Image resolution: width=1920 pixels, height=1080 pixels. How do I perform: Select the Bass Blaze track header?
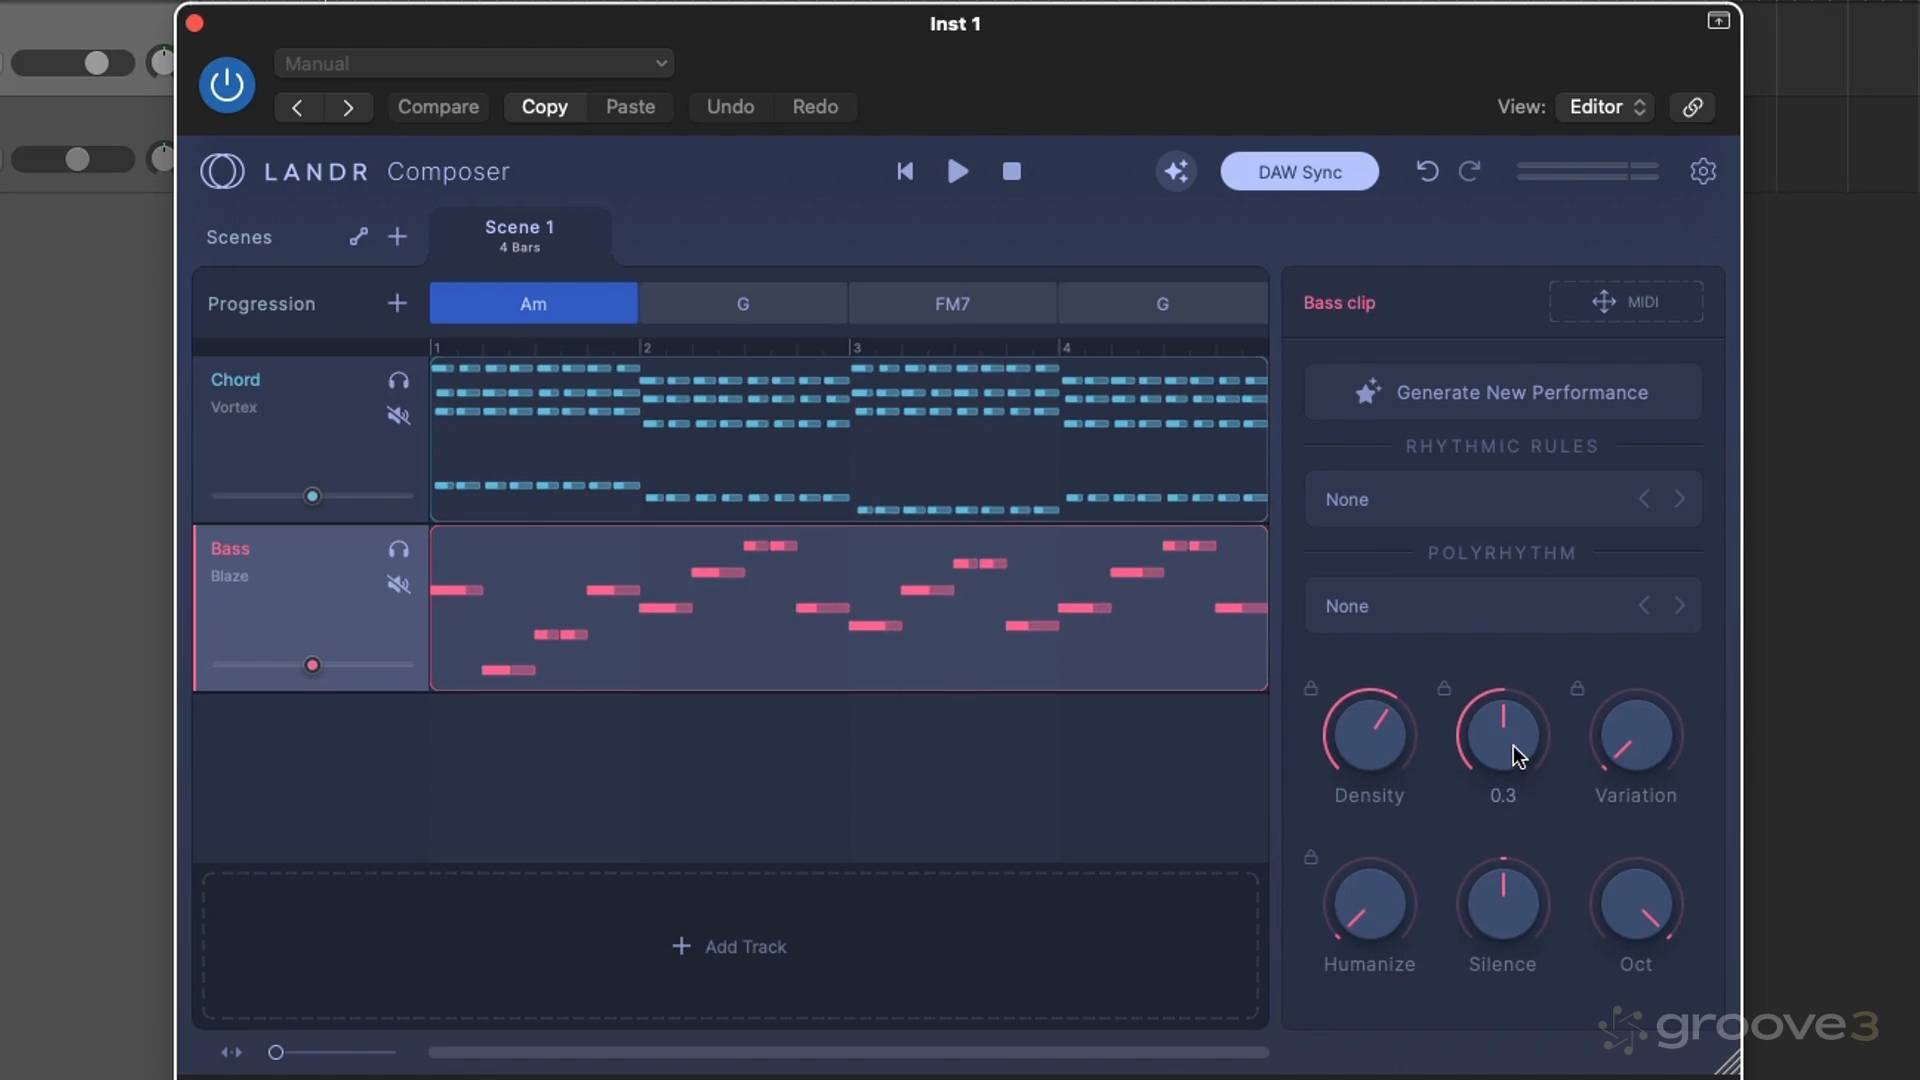click(311, 608)
